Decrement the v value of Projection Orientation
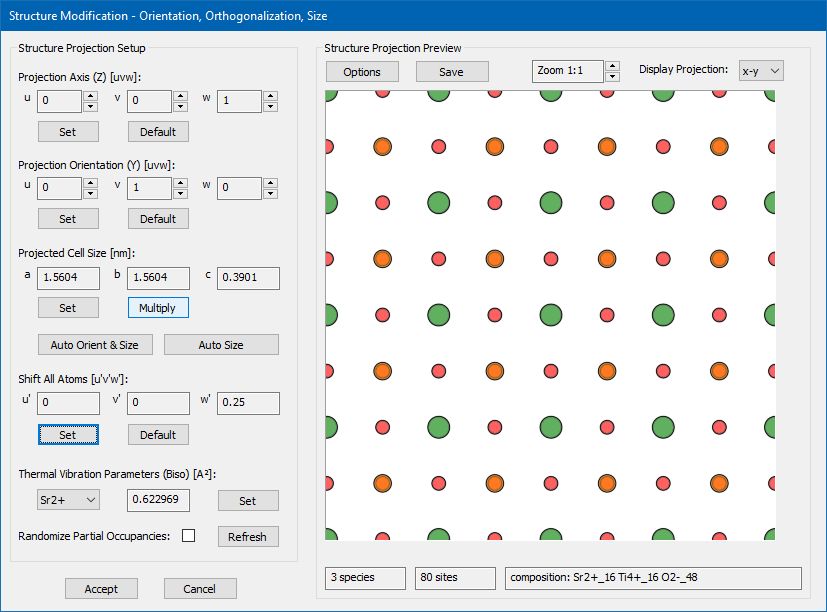827x612 pixels. [x=180, y=192]
